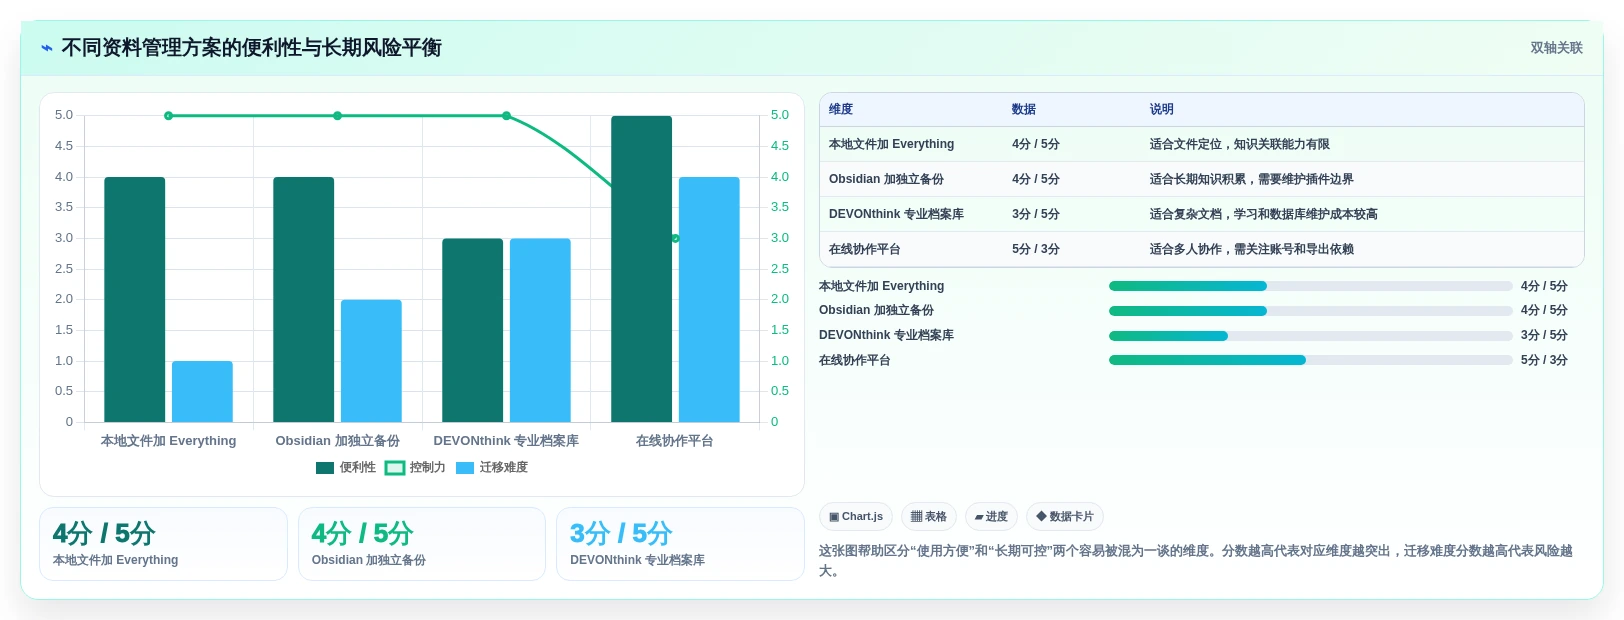
Task: Click the 迁移难度 bar for 在线协作平台
Action: [x=709, y=300]
